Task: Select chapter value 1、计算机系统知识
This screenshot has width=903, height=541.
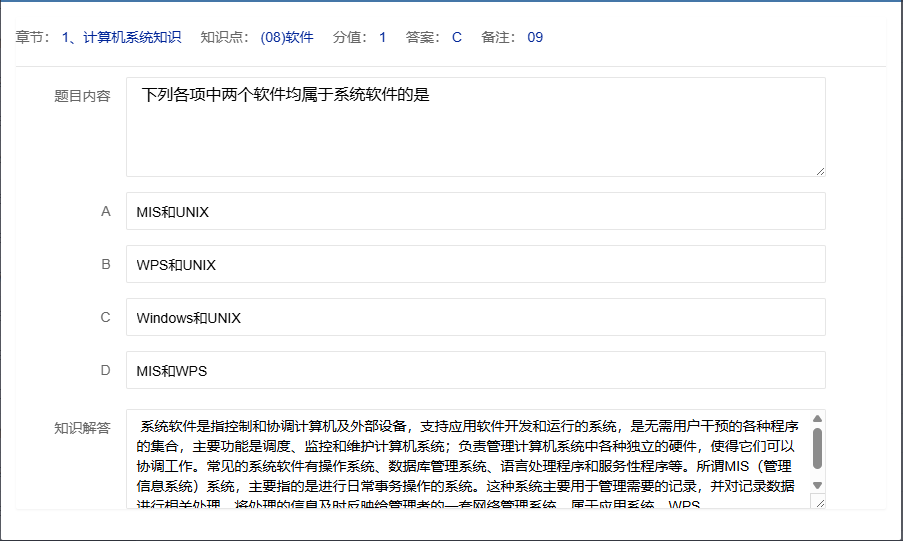Action: (x=121, y=37)
